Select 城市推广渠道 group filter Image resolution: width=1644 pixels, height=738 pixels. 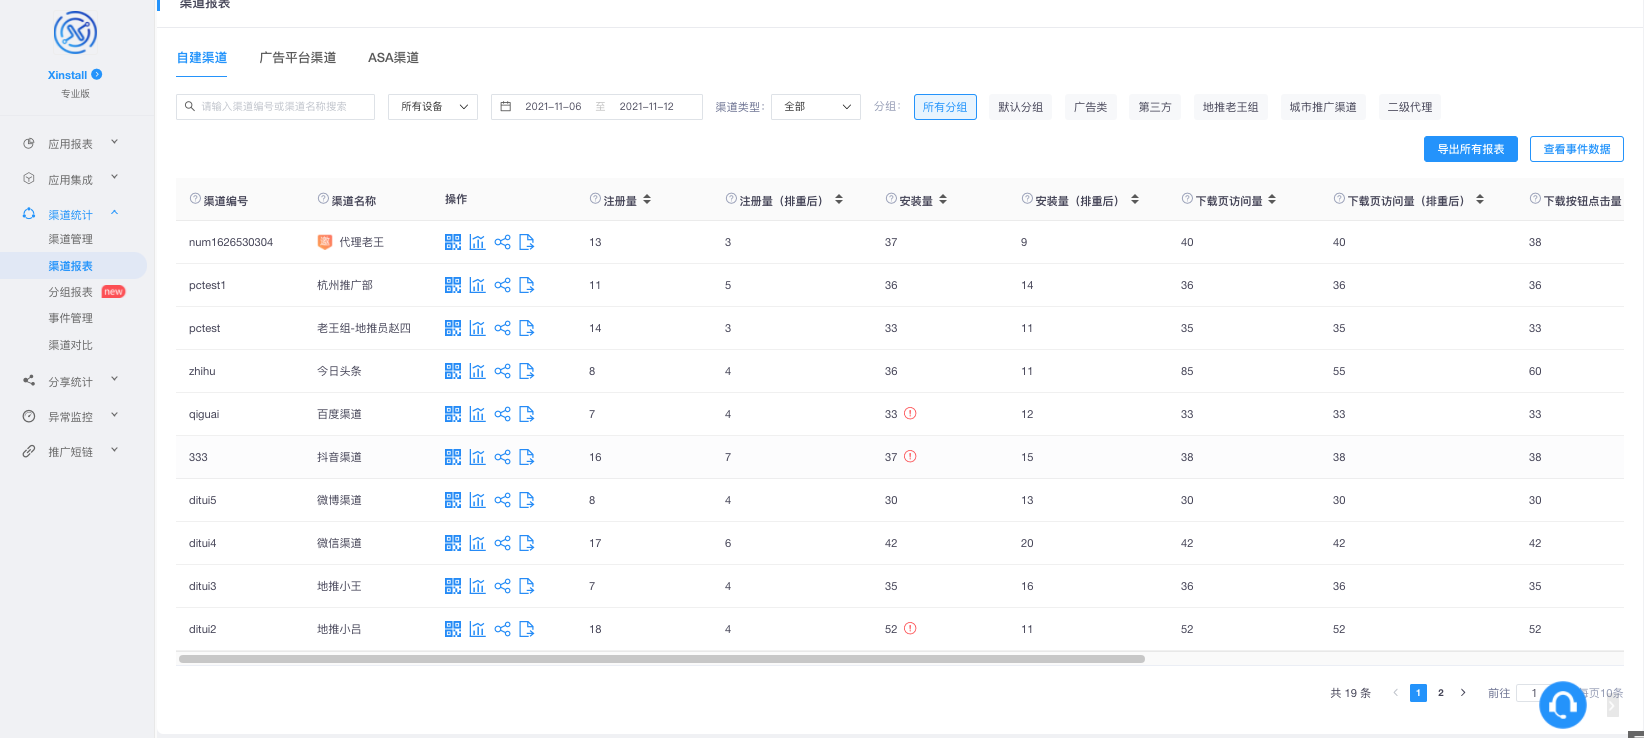[x=1323, y=107]
